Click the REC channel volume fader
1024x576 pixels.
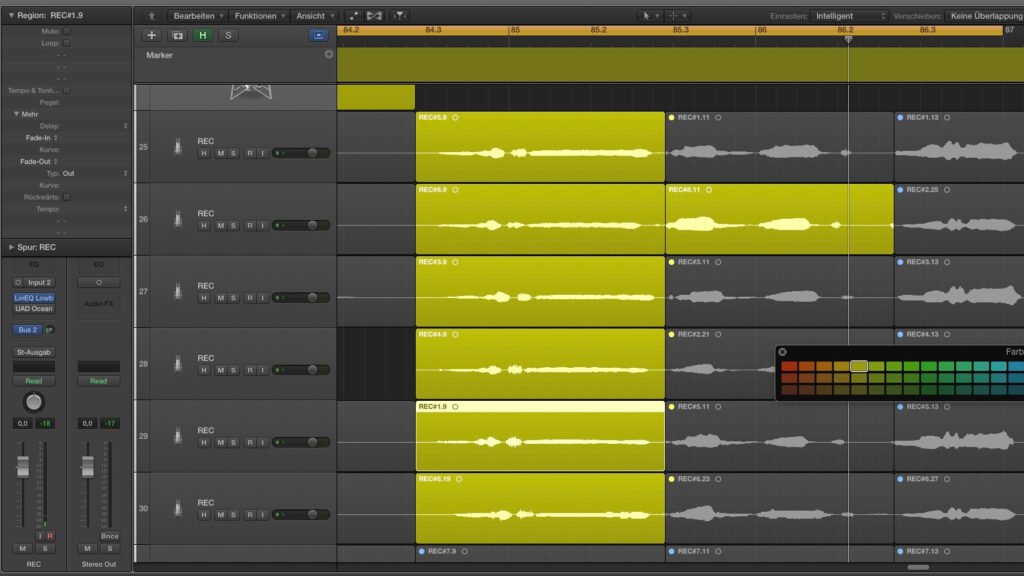(x=23, y=466)
